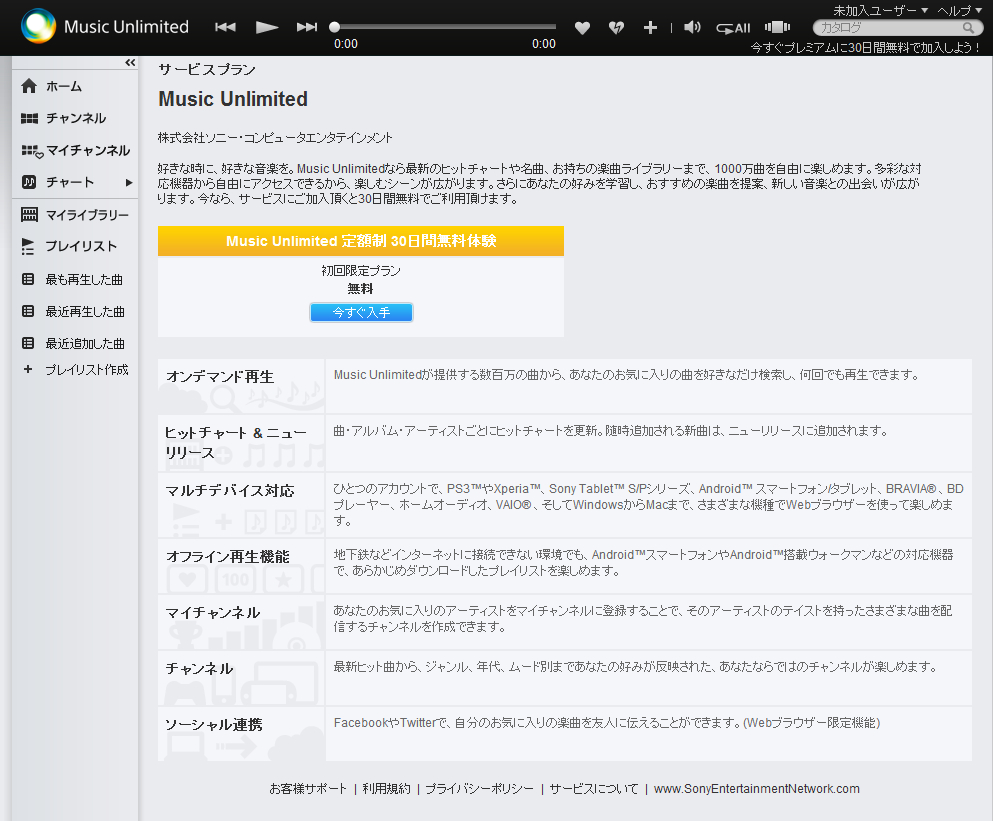Click the プレイリスト list icon
993x821 pixels.
28,246
